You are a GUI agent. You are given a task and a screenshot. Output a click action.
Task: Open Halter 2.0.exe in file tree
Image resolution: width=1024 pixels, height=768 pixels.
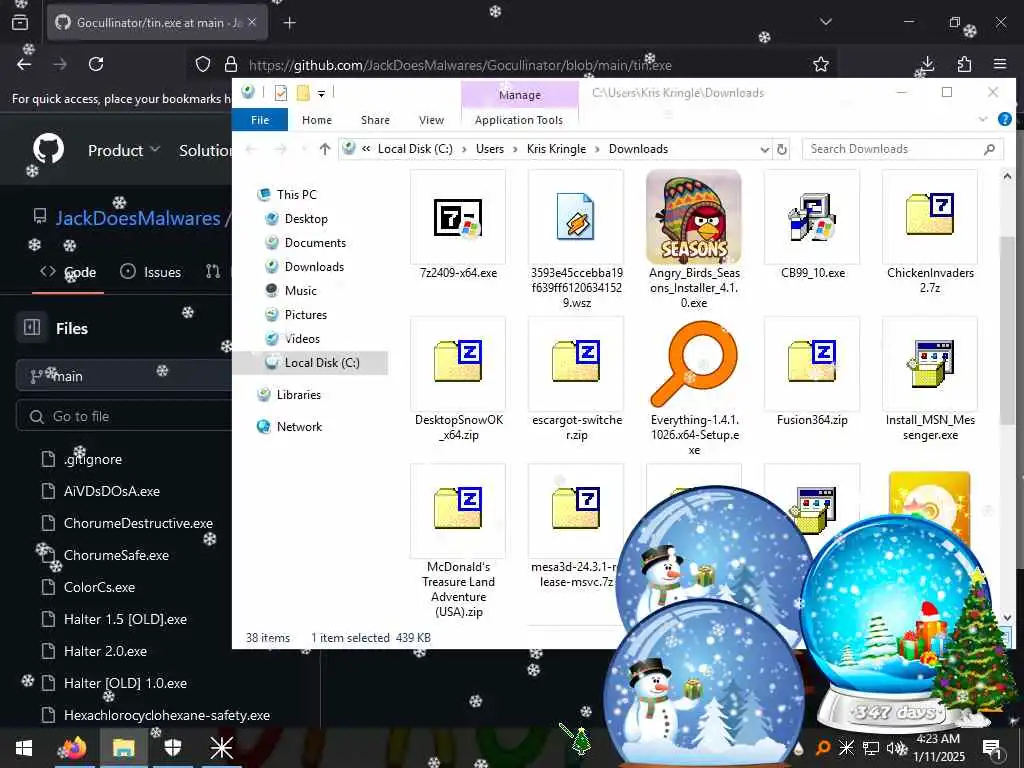click(105, 651)
